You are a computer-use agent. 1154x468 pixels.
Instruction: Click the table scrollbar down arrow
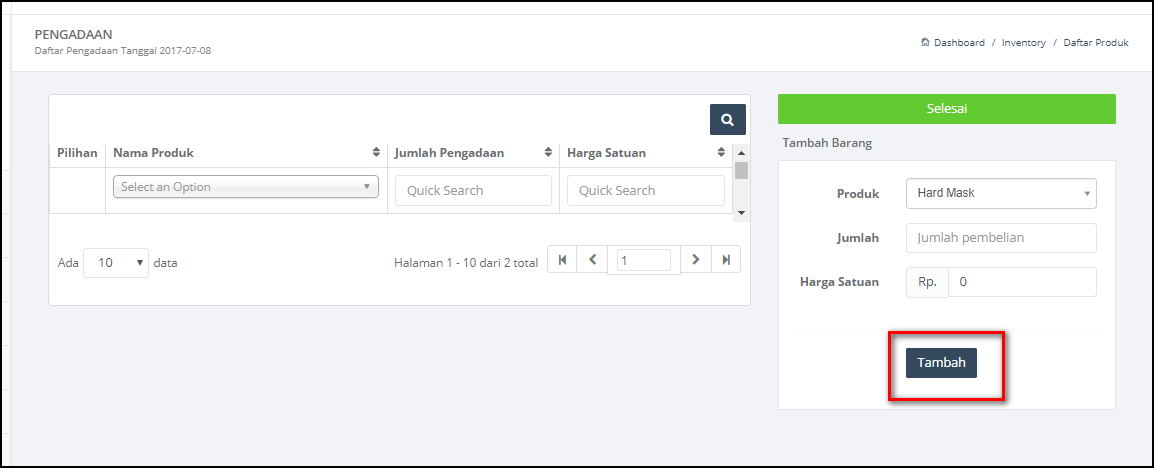tap(741, 213)
